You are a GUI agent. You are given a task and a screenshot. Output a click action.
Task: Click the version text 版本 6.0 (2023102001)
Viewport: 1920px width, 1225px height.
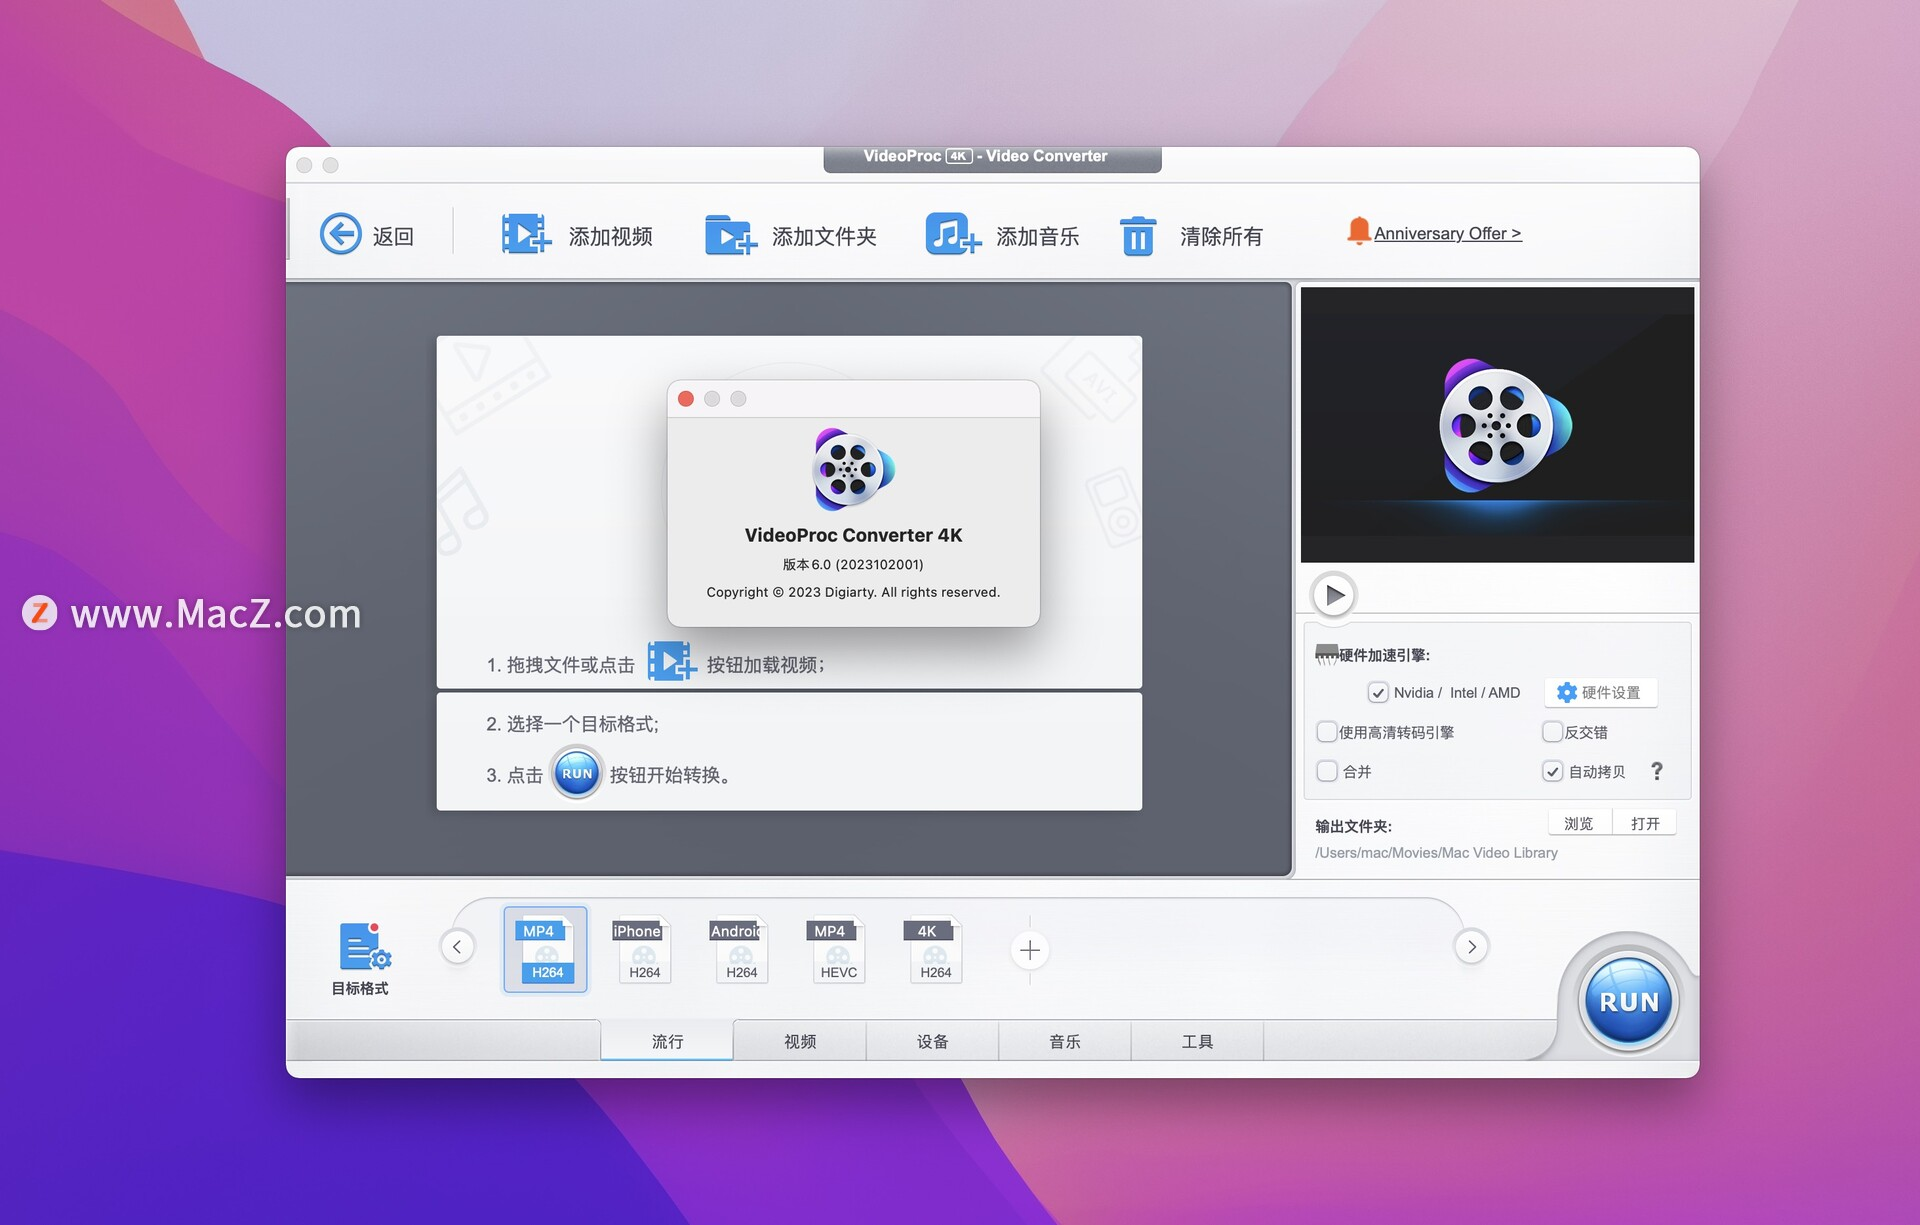click(x=853, y=564)
